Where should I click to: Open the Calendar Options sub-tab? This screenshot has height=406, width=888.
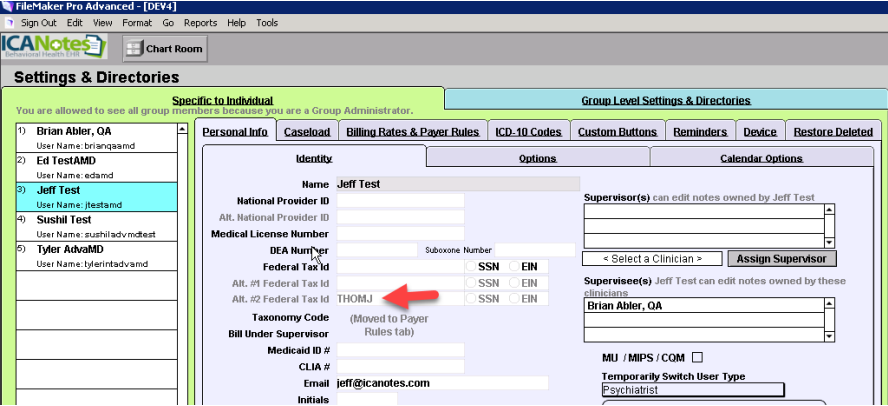pyautogui.click(x=761, y=158)
